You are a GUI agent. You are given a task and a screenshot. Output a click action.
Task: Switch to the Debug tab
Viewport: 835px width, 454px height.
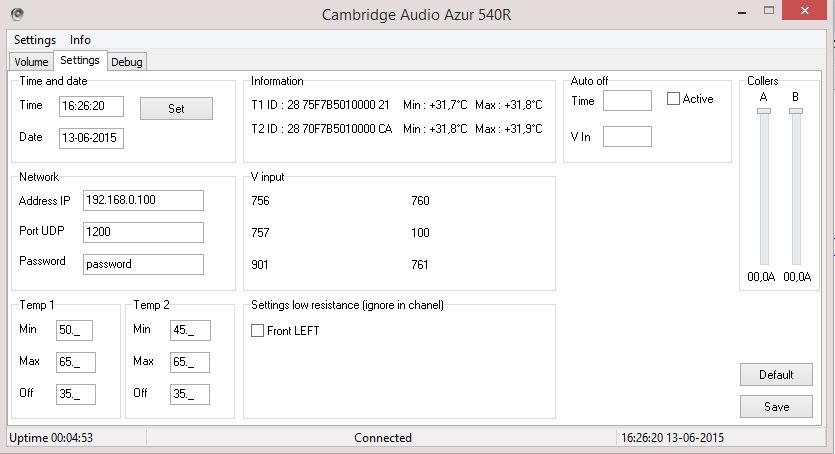tap(127, 62)
